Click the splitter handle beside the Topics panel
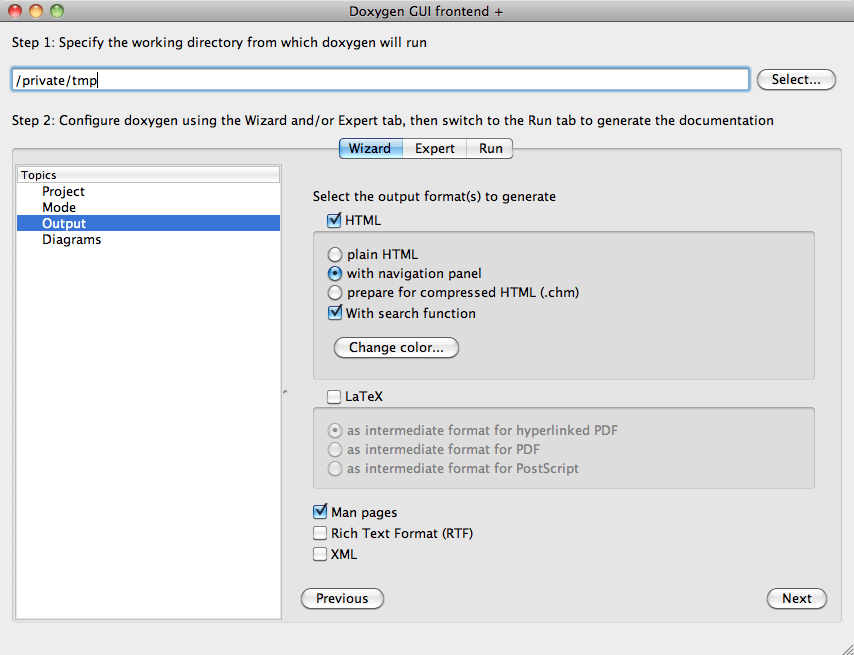The width and height of the screenshot is (854, 655). pyautogui.click(x=285, y=392)
